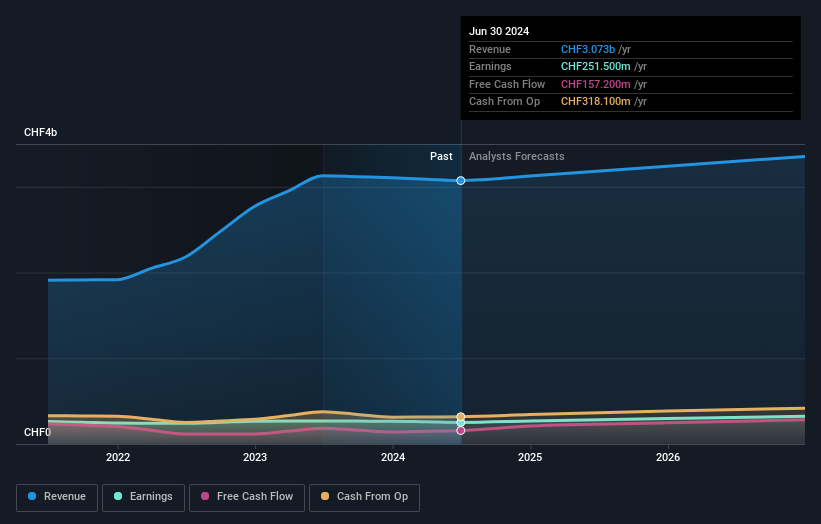The width and height of the screenshot is (821, 524).
Task: Toggle the Free Cash Flow legend series
Action: click(x=247, y=497)
